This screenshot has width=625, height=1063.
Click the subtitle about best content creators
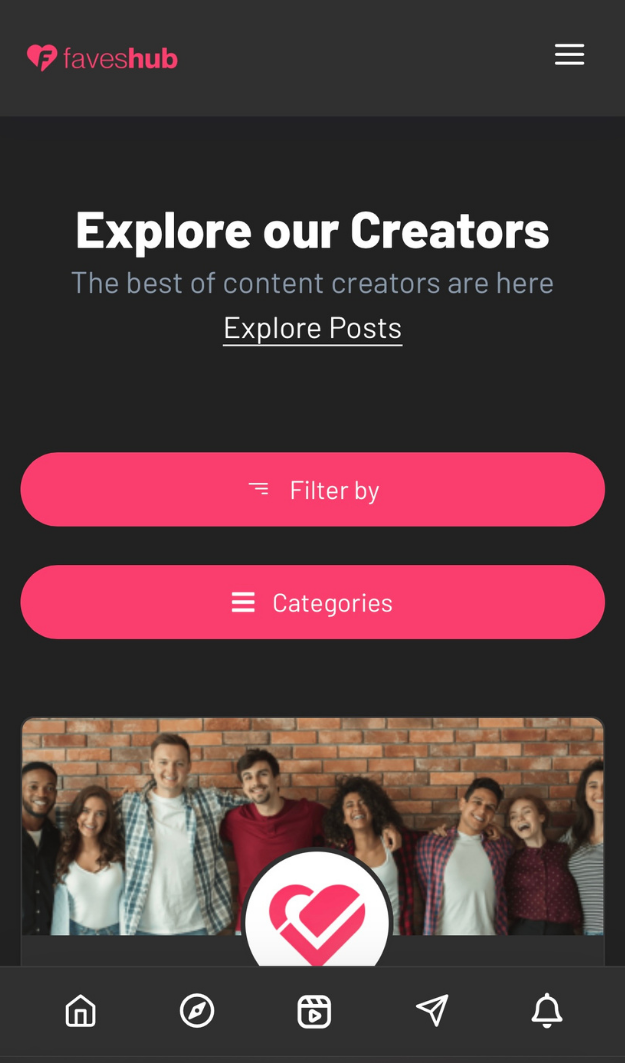pos(312,283)
